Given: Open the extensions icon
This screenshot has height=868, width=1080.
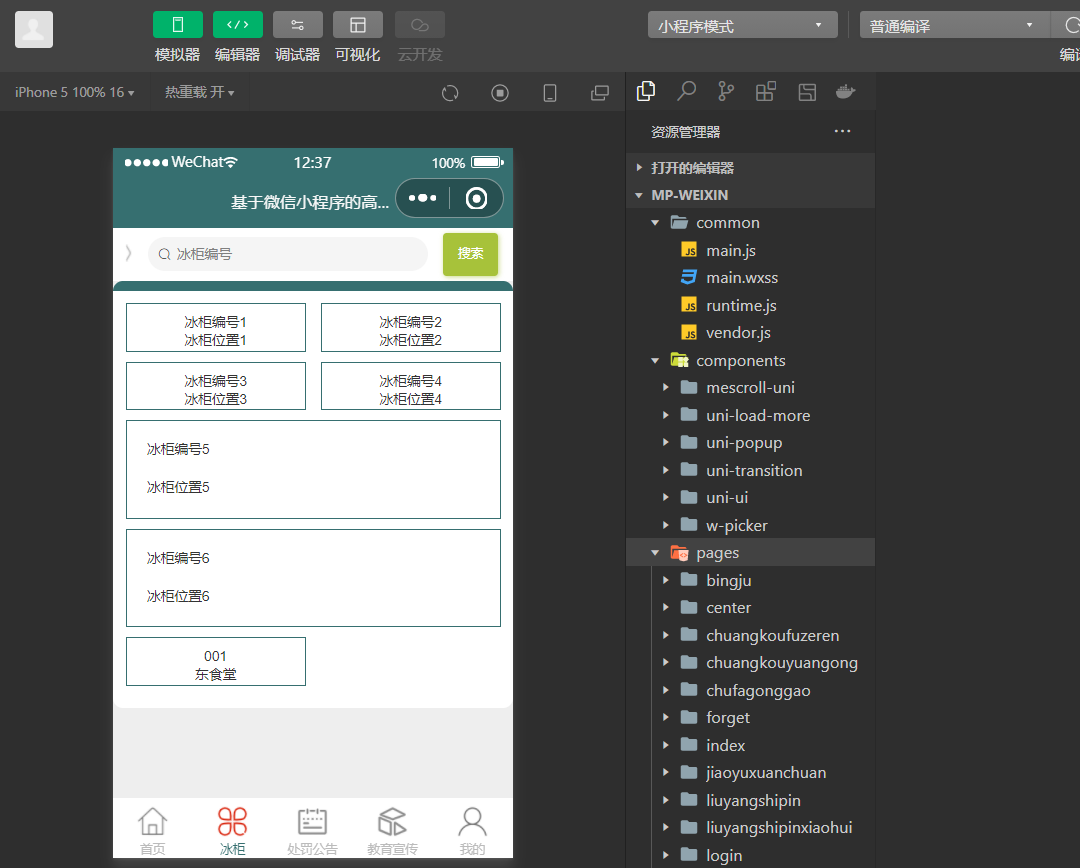Looking at the screenshot, I should (x=766, y=92).
